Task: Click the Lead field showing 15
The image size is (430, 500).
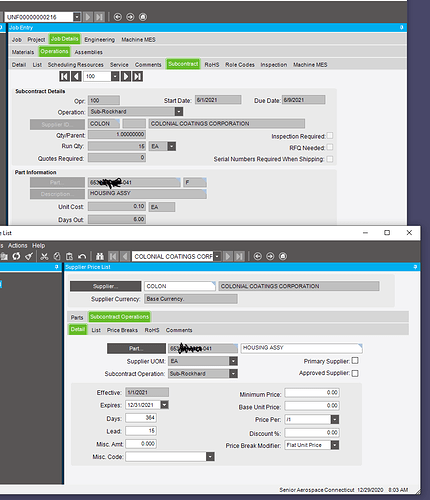Action: 141,431
